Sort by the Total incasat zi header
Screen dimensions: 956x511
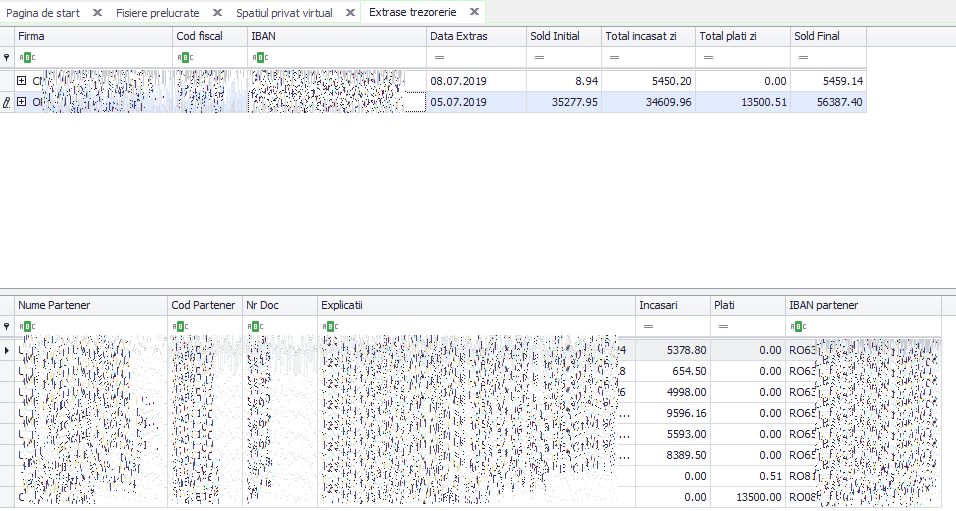648,36
